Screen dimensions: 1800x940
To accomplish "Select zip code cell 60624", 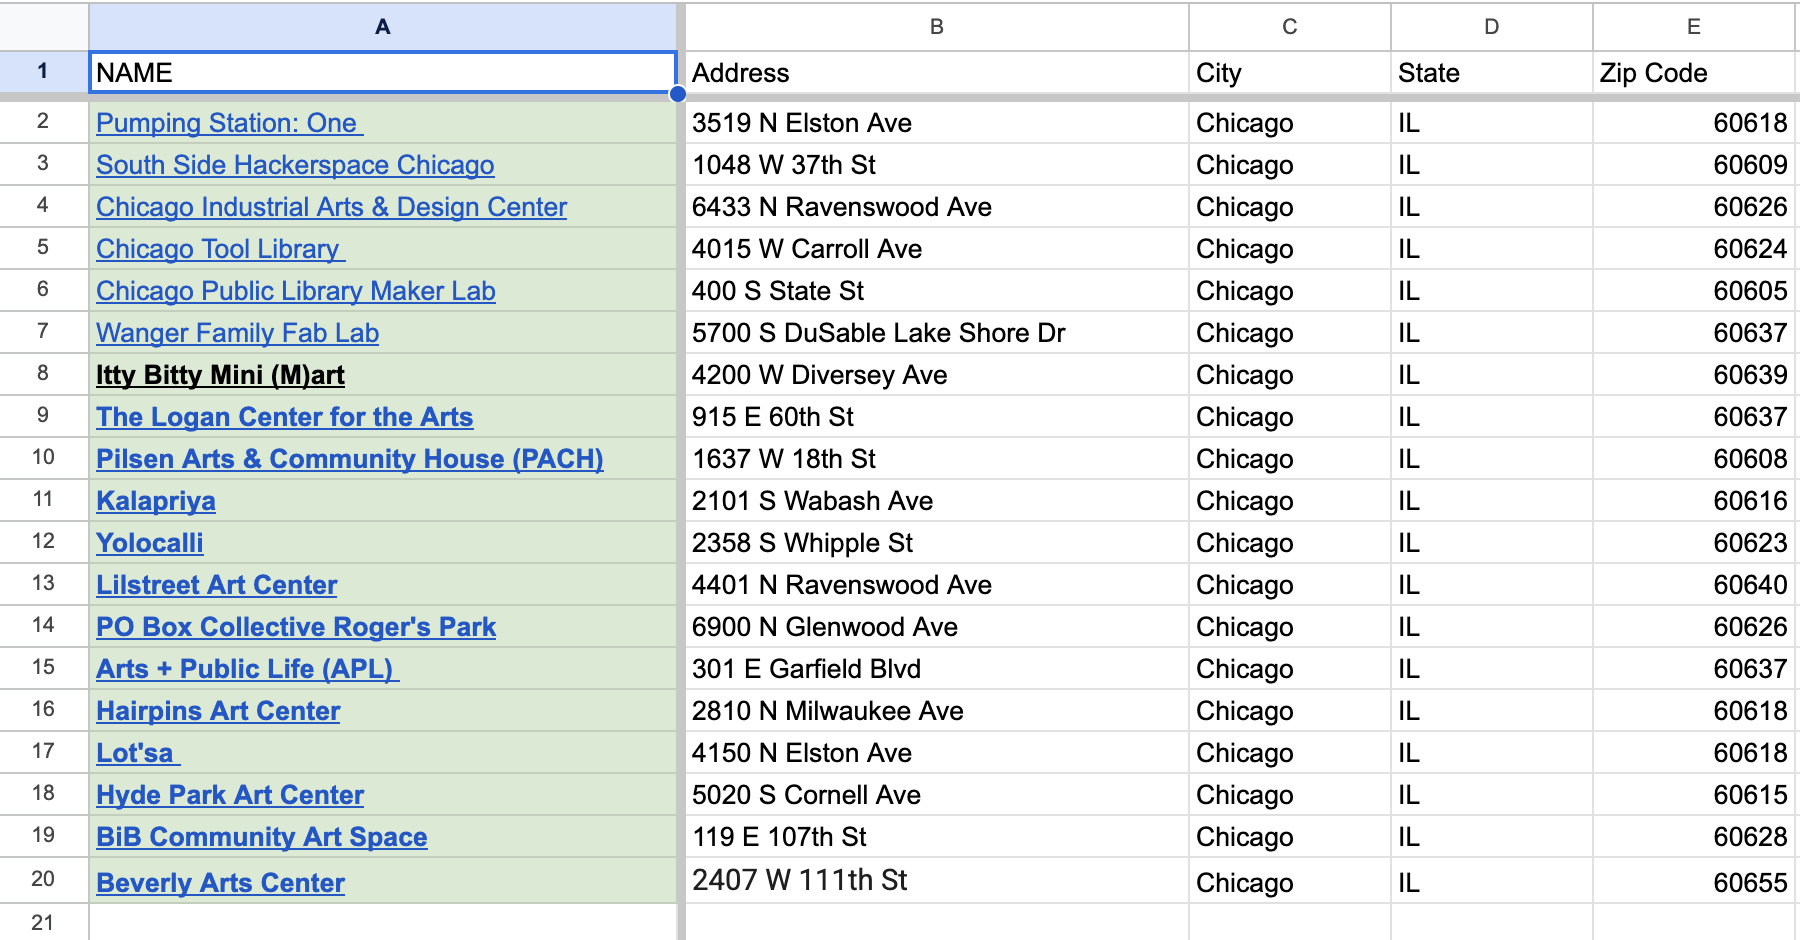I will [x=1694, y=249].
